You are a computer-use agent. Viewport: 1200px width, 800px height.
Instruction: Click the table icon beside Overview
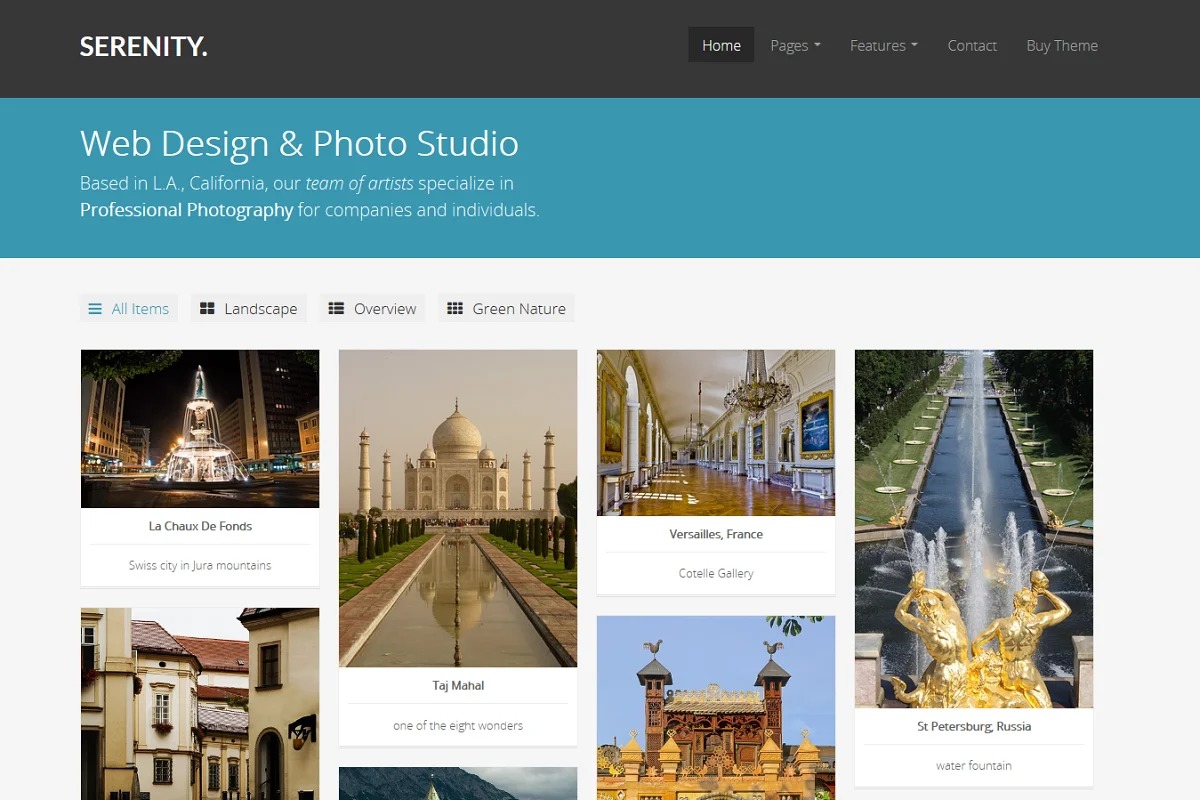pos(337,309)
